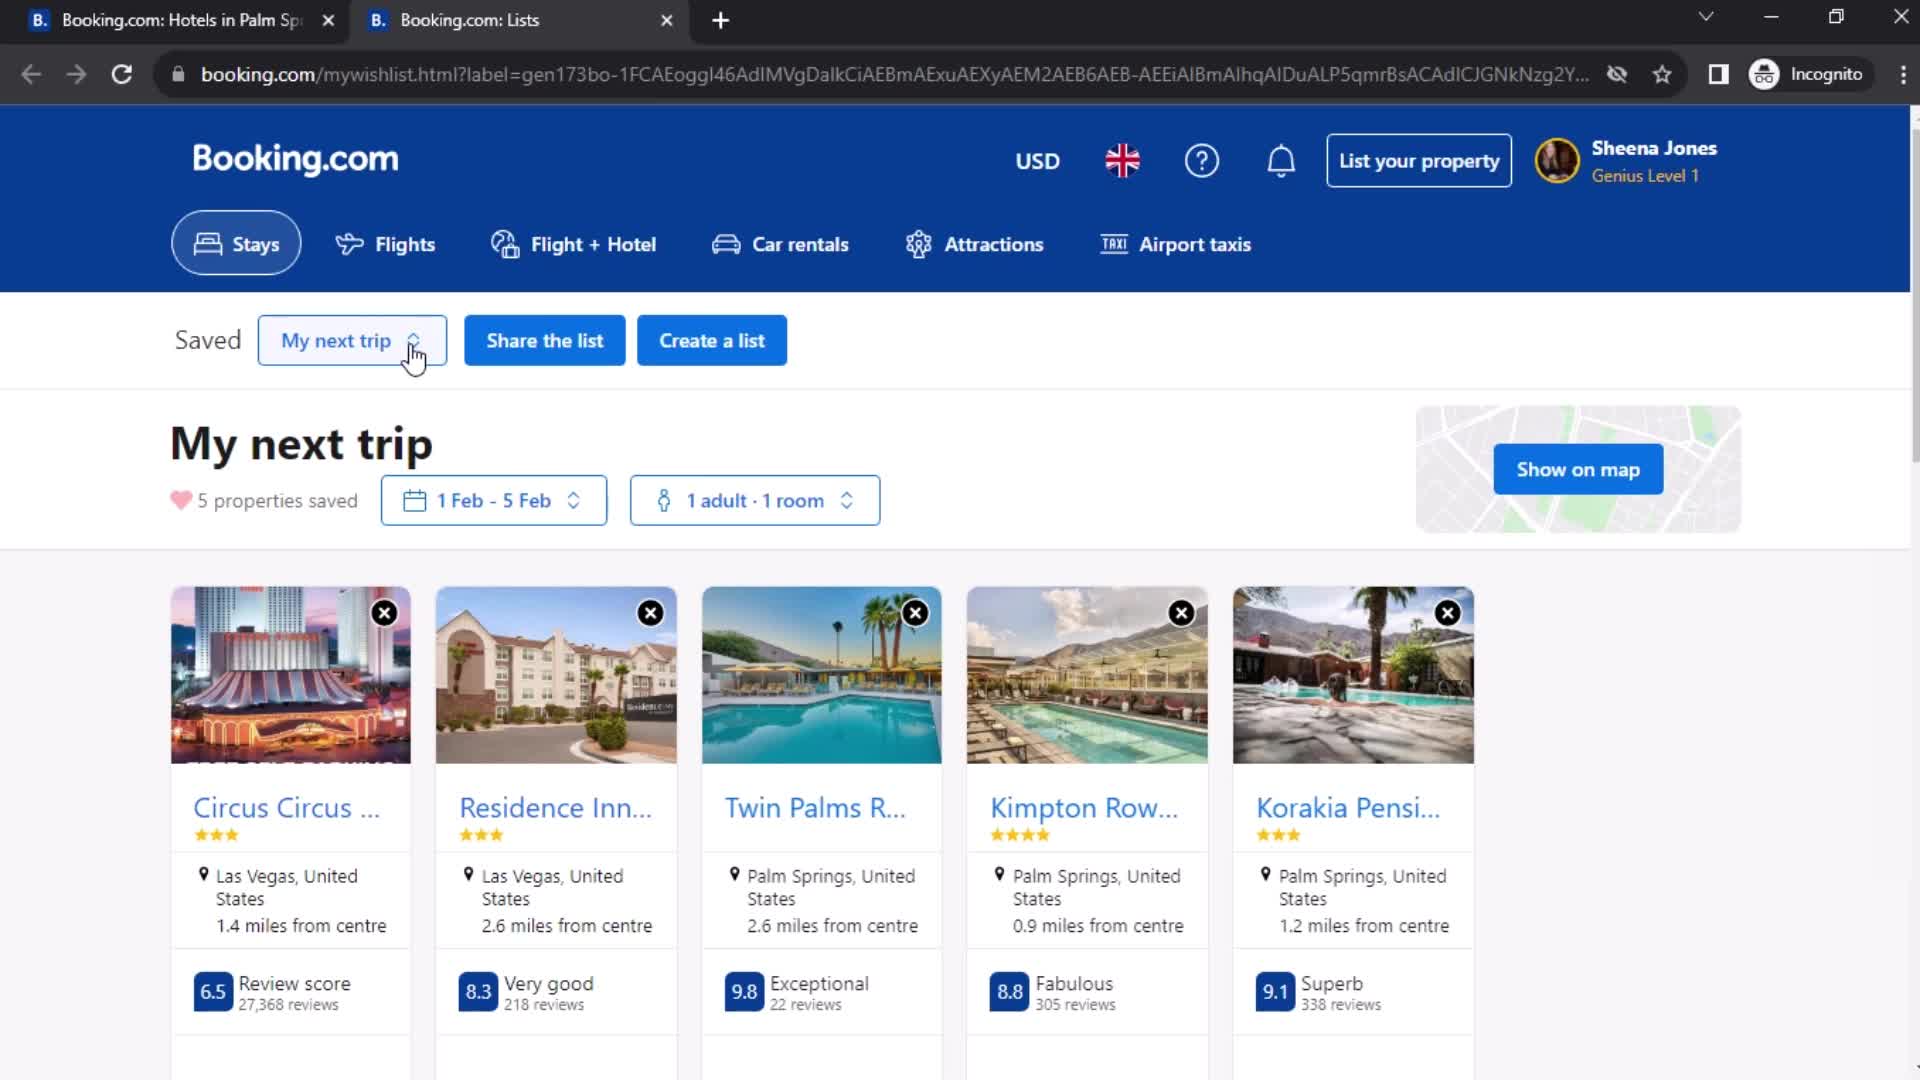Toggle the saved heart on Twin Palms R...
Screen dimensions: 1920x1080
915,612
